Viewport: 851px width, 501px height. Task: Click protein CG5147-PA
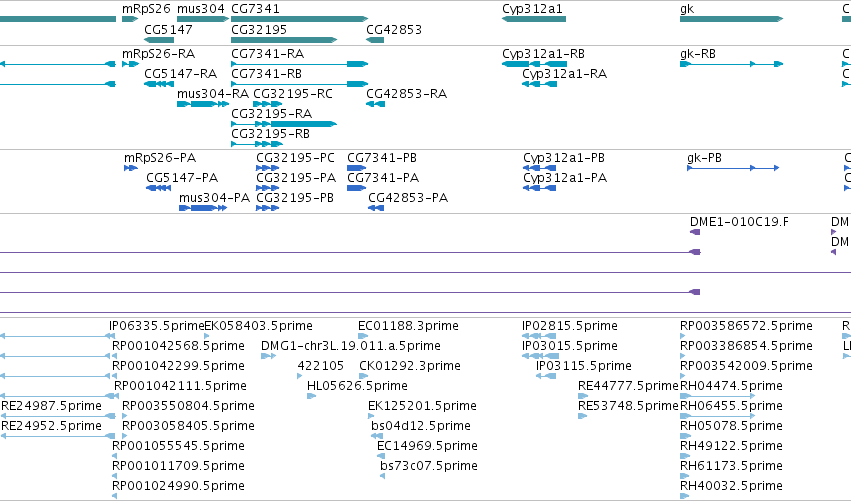click(x=158, y=188)
